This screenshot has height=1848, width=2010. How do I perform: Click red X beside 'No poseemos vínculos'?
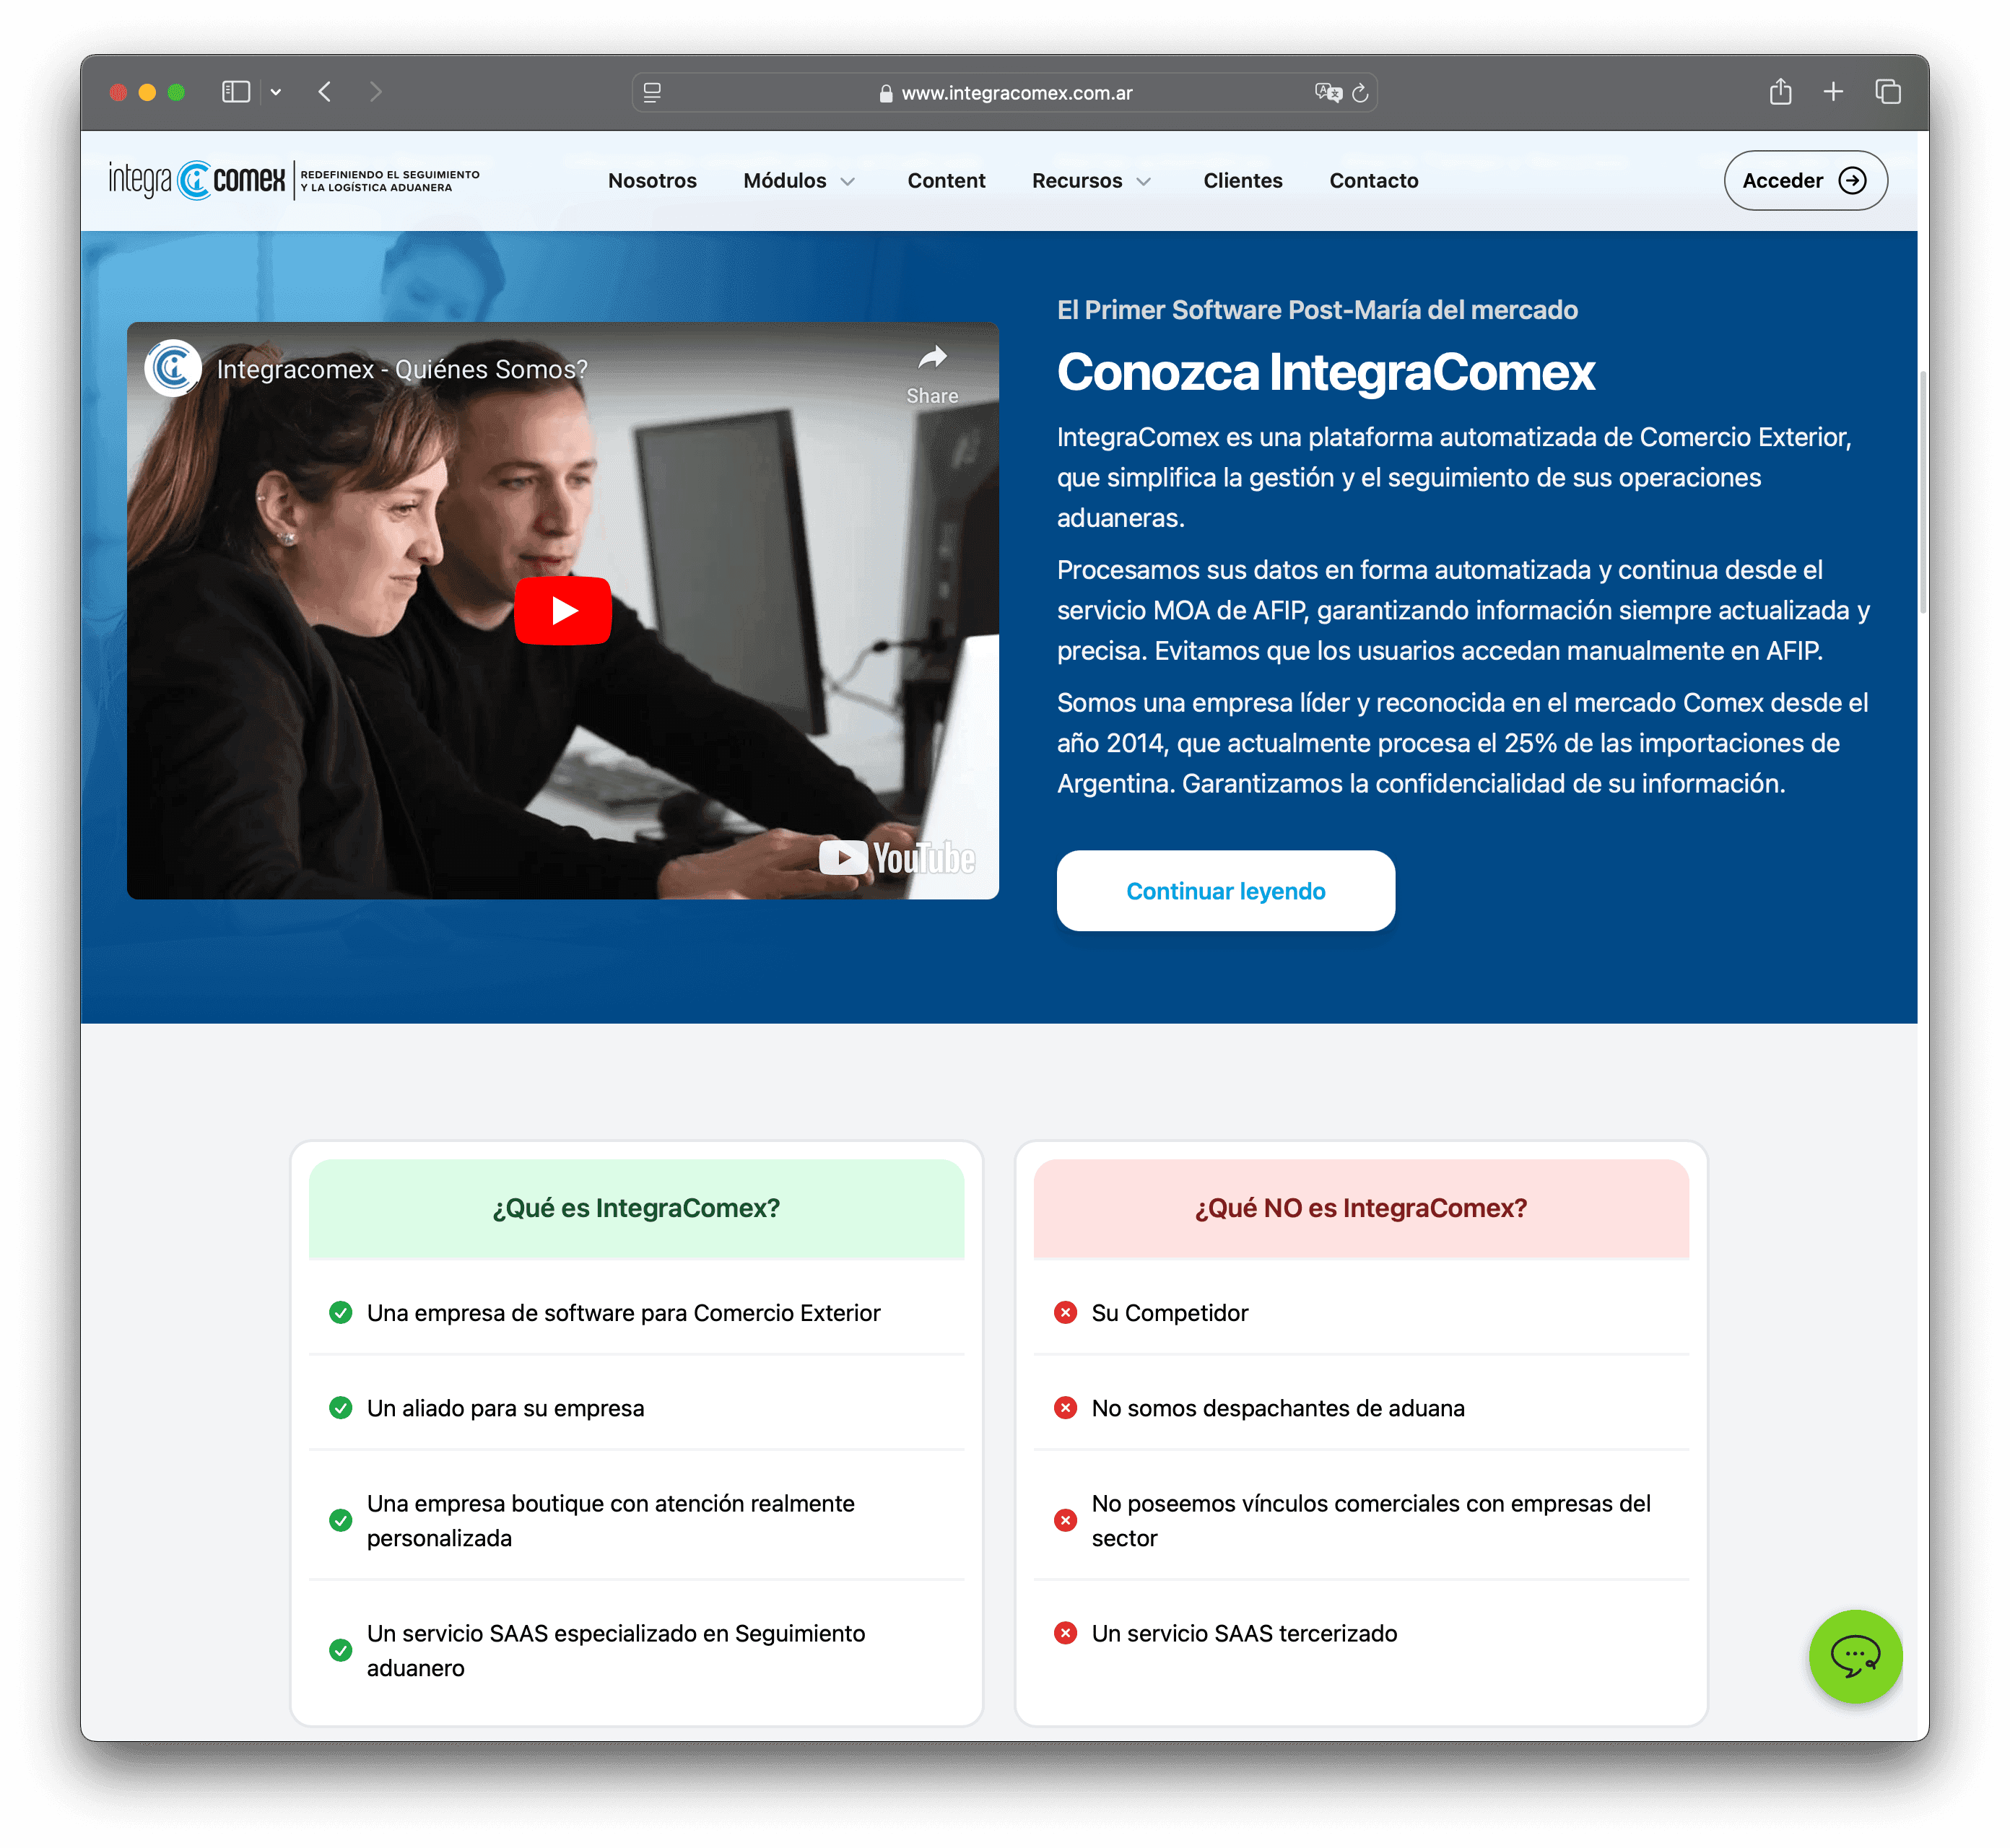click(x=1066, y=1520)
